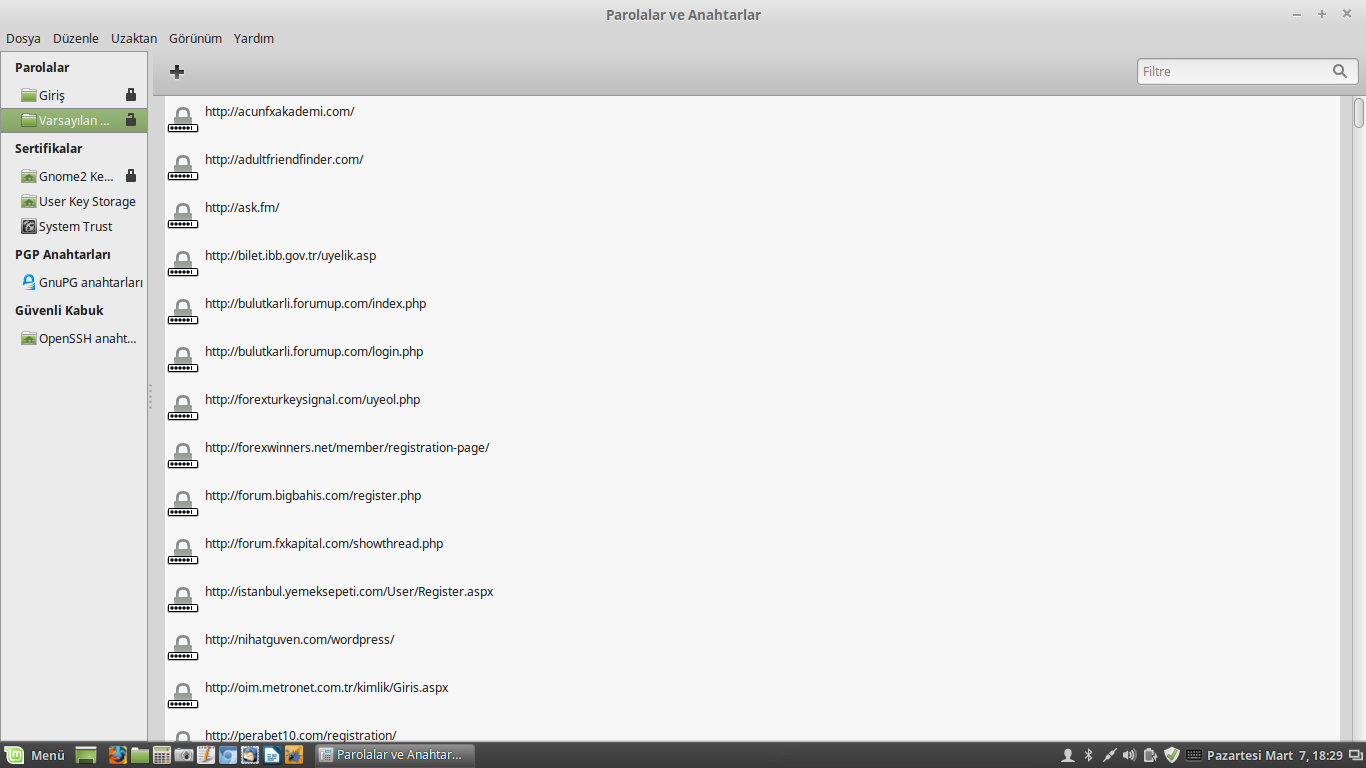
Task: Click the date and time clock in the panel
Action: click(x=1275, y=755)
